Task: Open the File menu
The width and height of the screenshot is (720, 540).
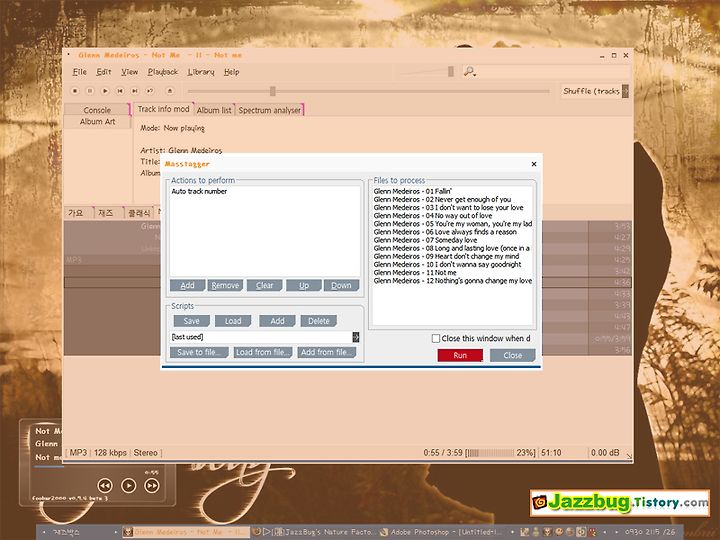Action: pyautogui.click(x=79, y=72)
